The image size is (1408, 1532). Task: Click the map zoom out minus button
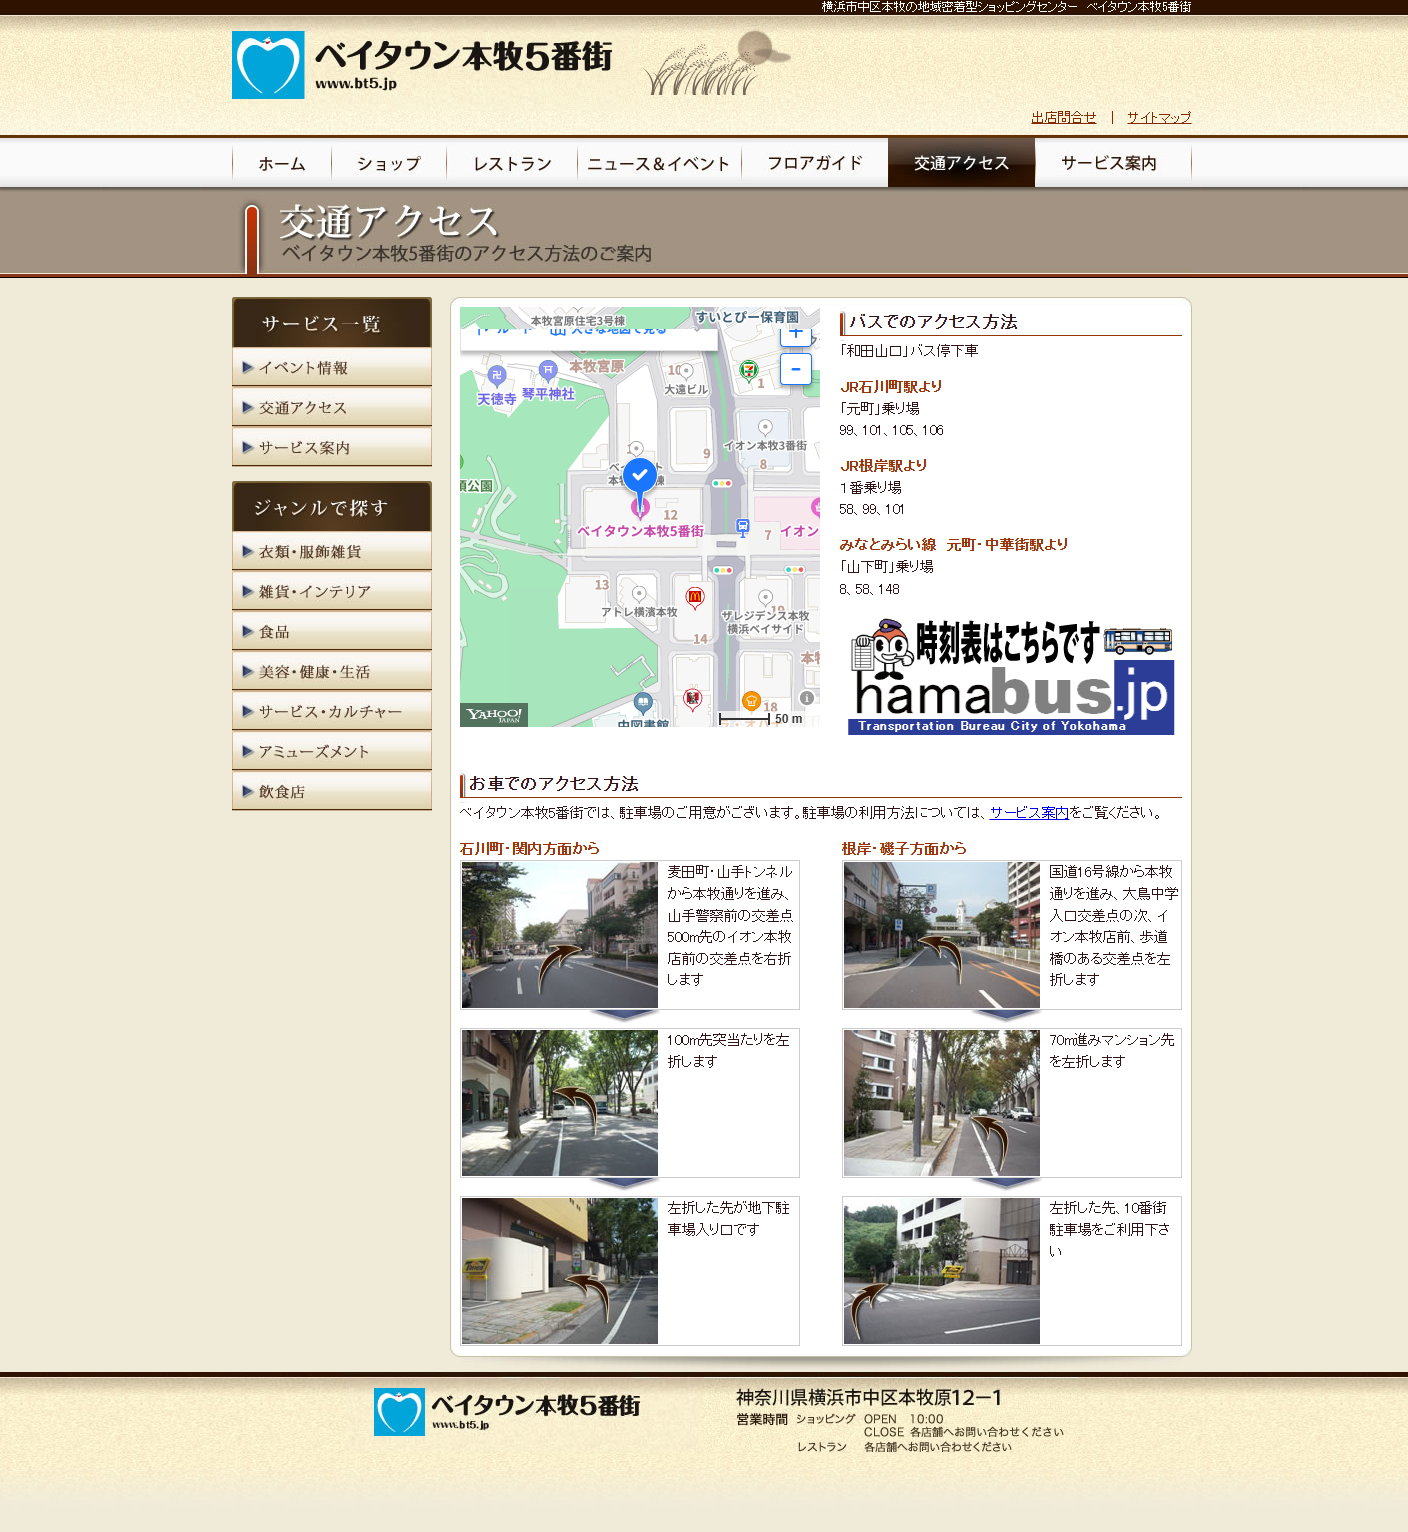coord(795,369)
